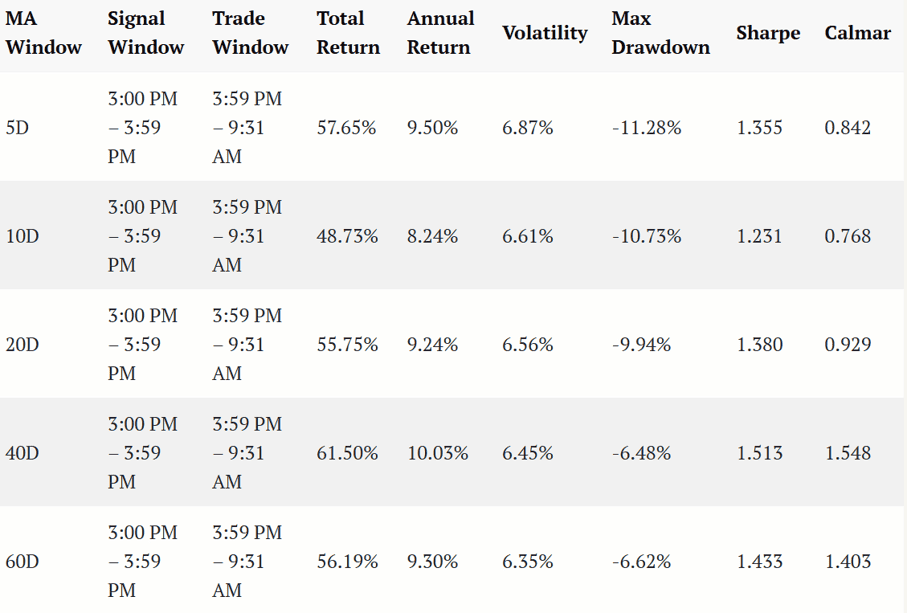Click the Calmar column header

(x=857, y=33)
